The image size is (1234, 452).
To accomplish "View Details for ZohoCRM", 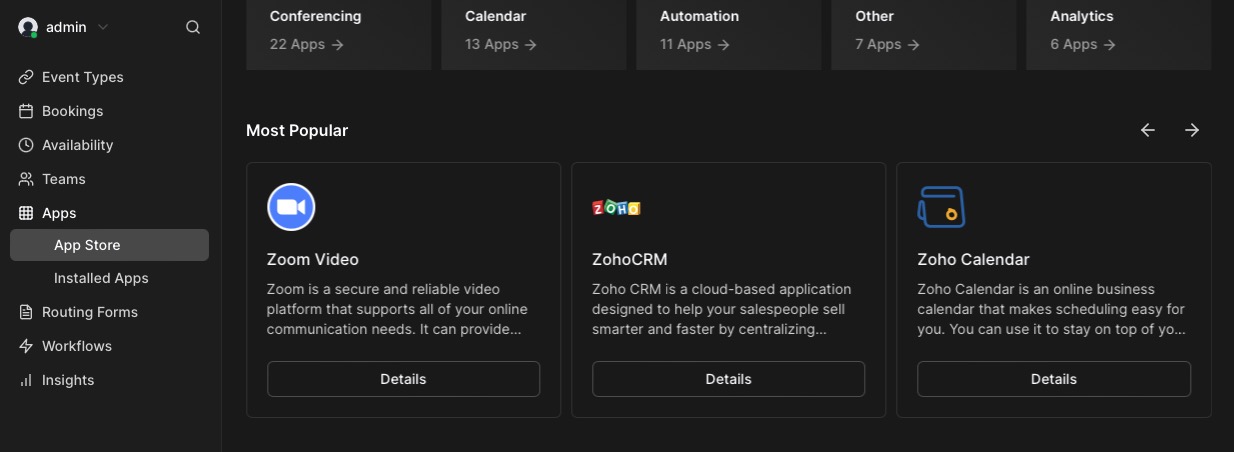I will click(728, 379).
